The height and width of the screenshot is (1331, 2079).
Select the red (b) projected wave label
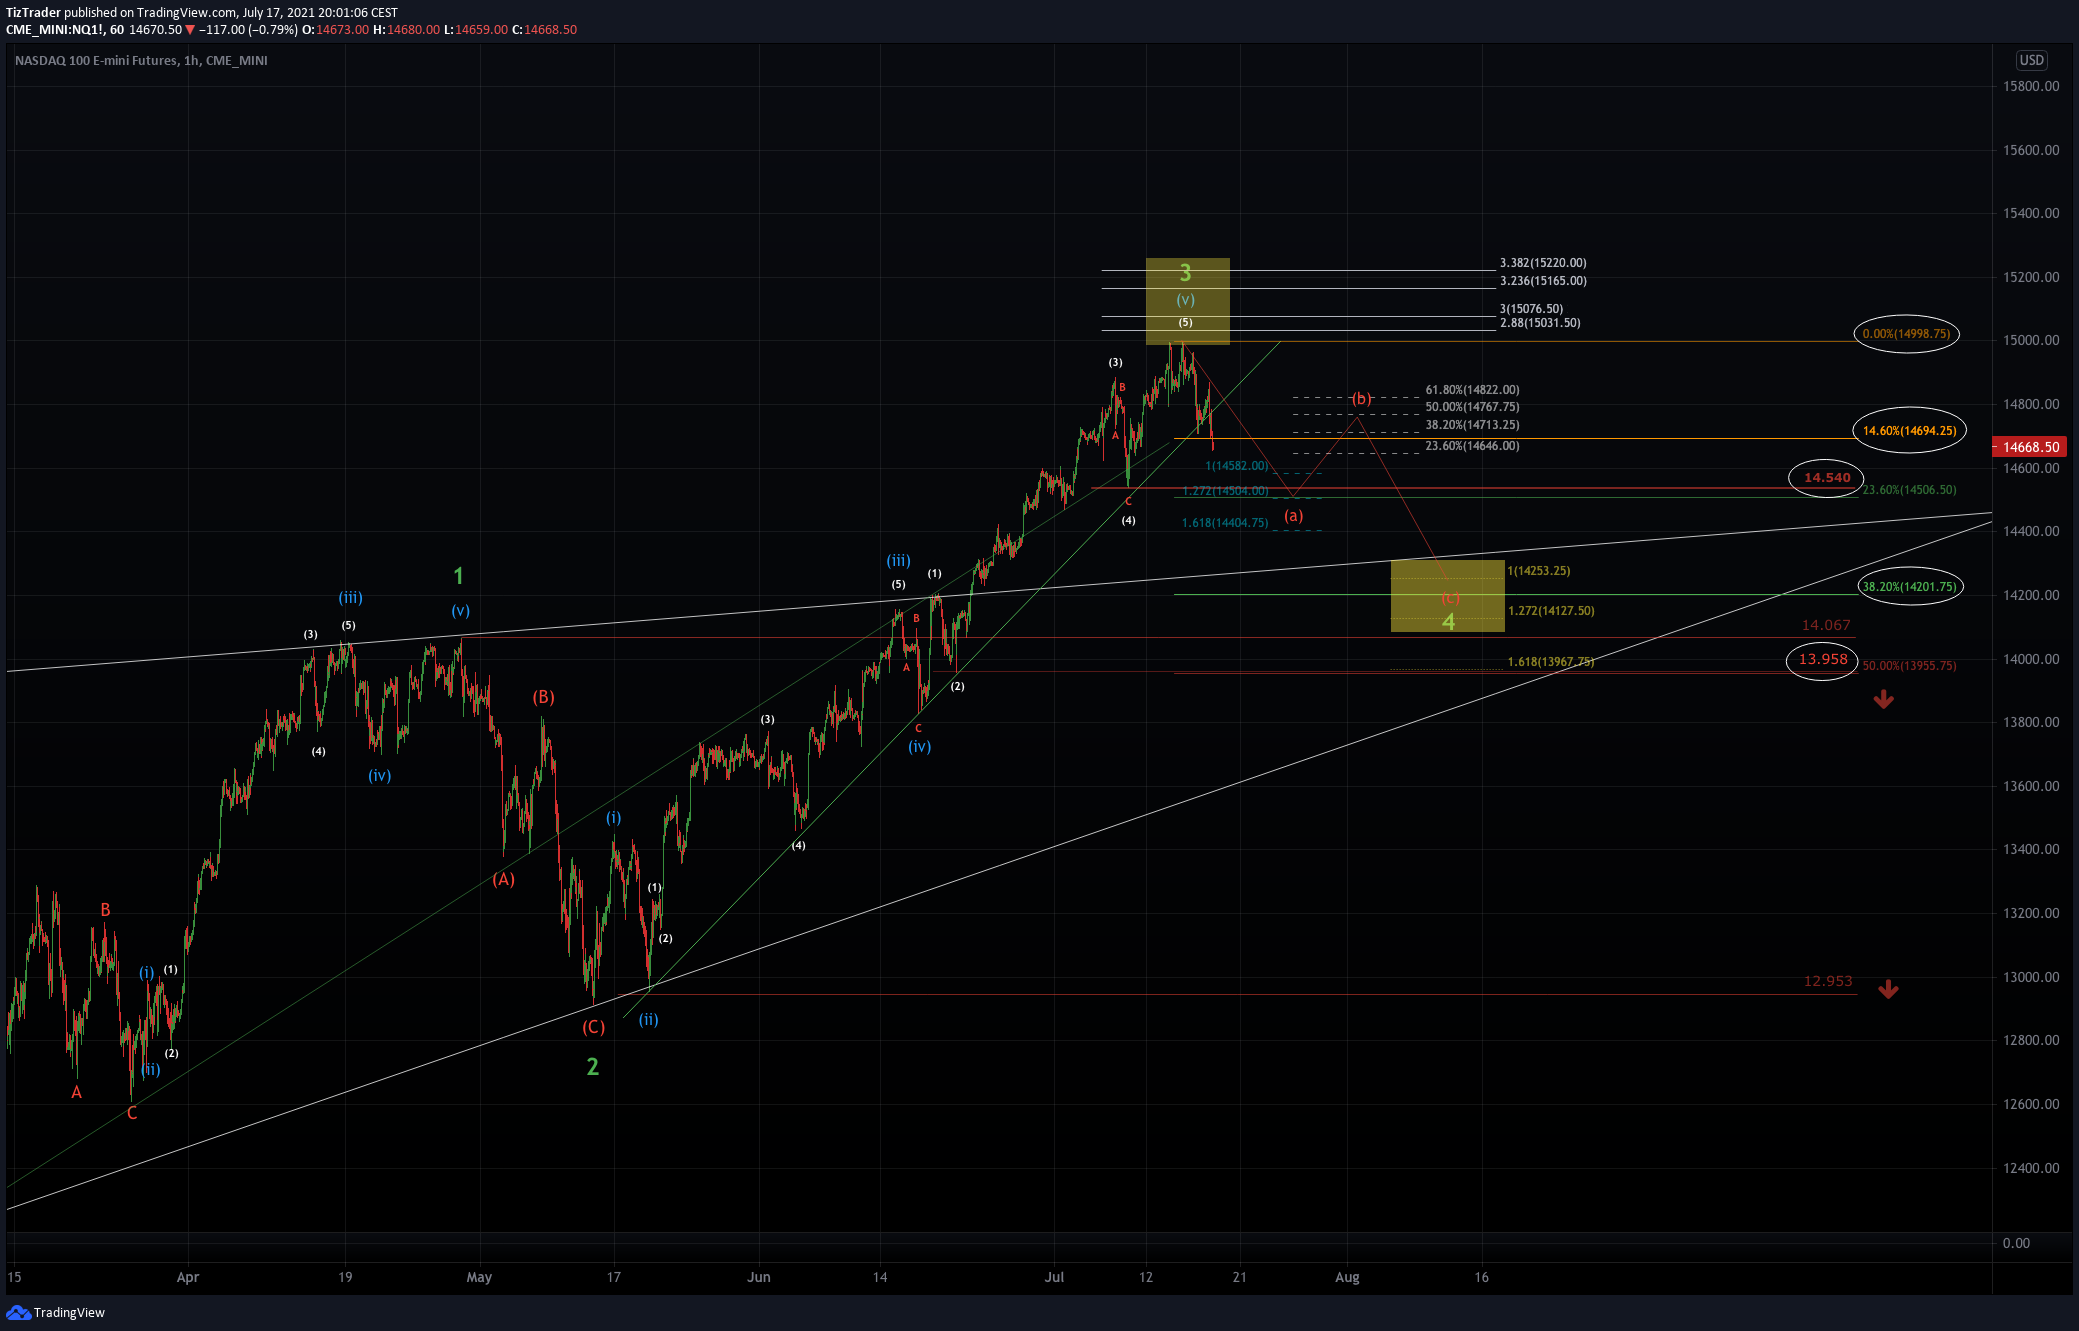click(x=1361, y=398)
